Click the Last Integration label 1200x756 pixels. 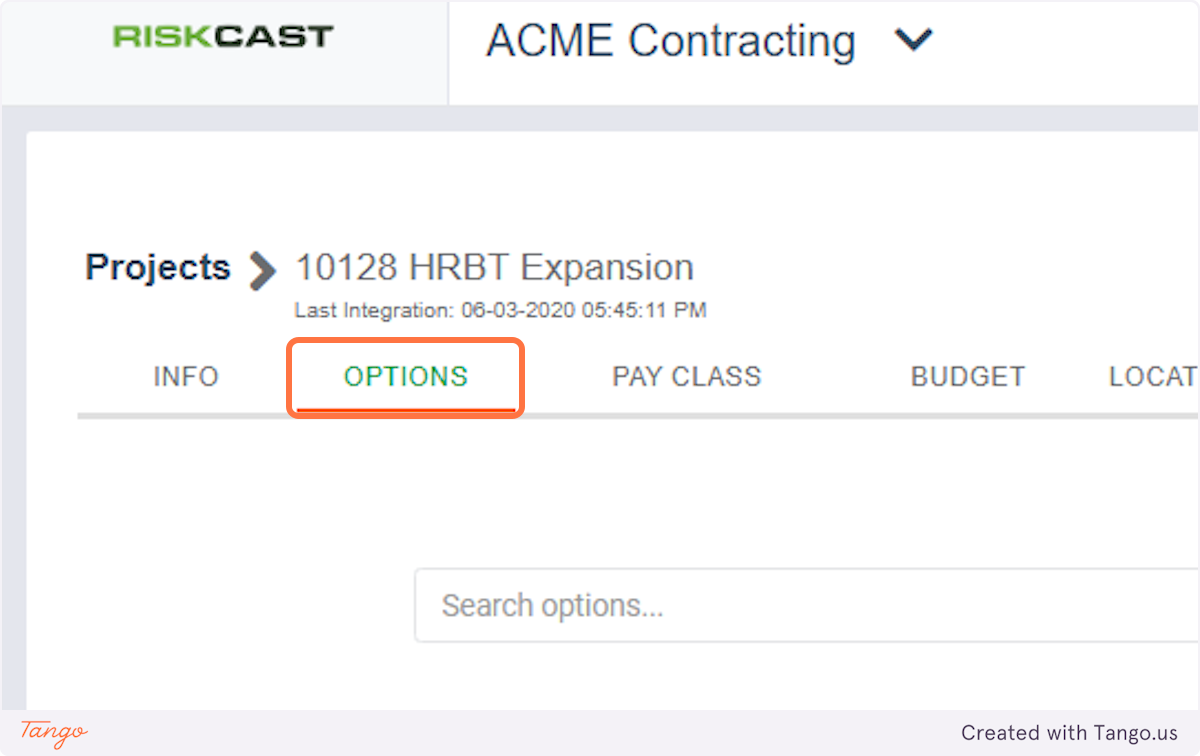tap(375, 311)
